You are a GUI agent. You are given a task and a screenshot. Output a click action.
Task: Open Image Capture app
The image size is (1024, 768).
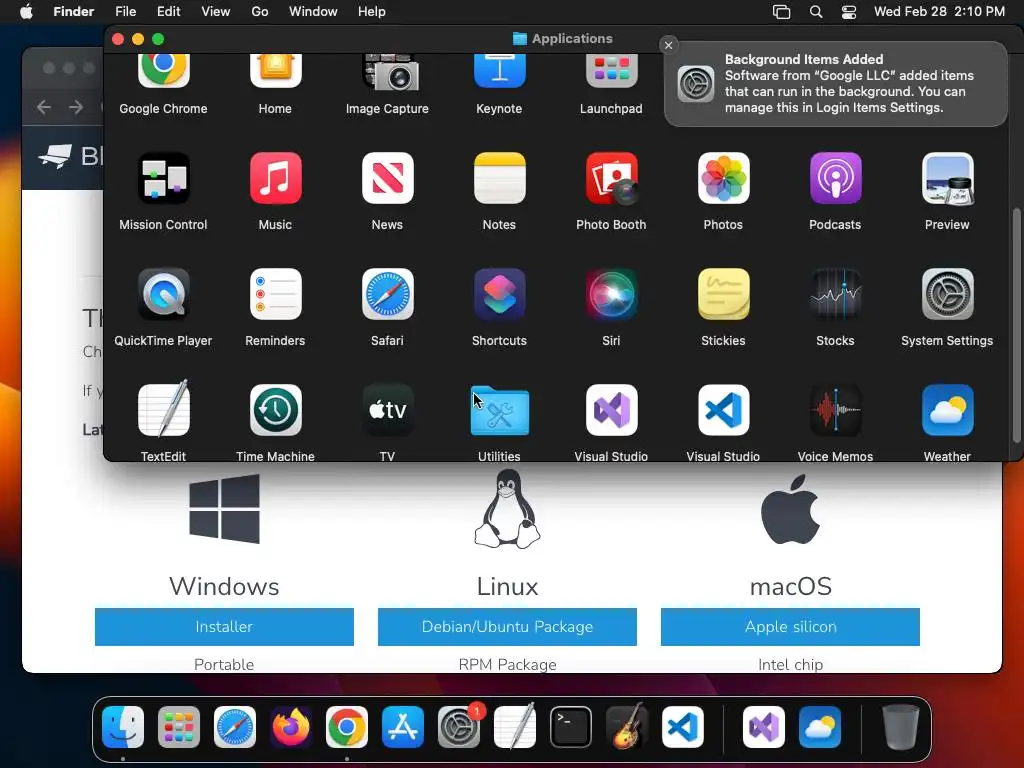390,72
